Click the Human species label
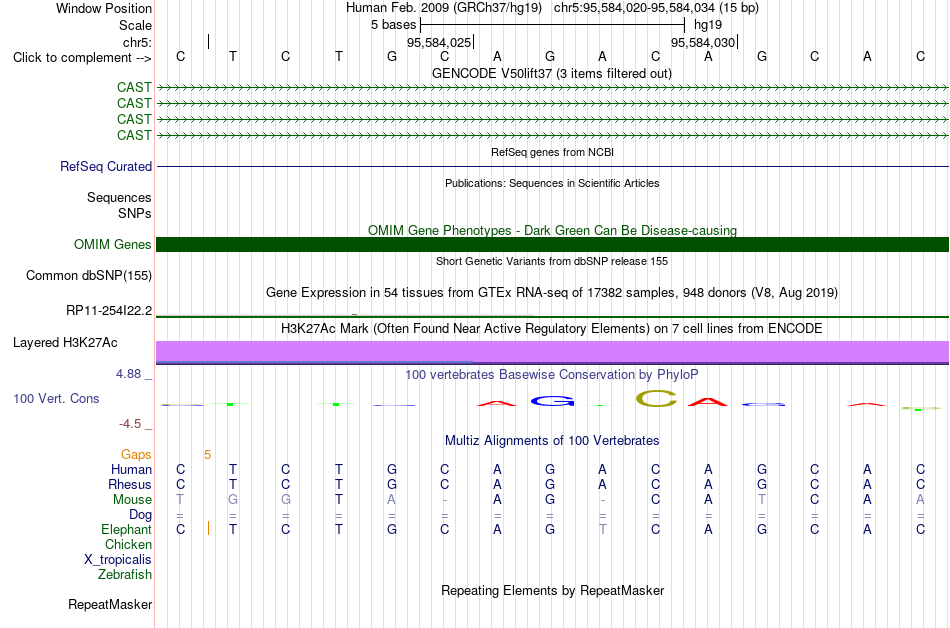This screenshot has height=628, width=950. tap(131, 469)
